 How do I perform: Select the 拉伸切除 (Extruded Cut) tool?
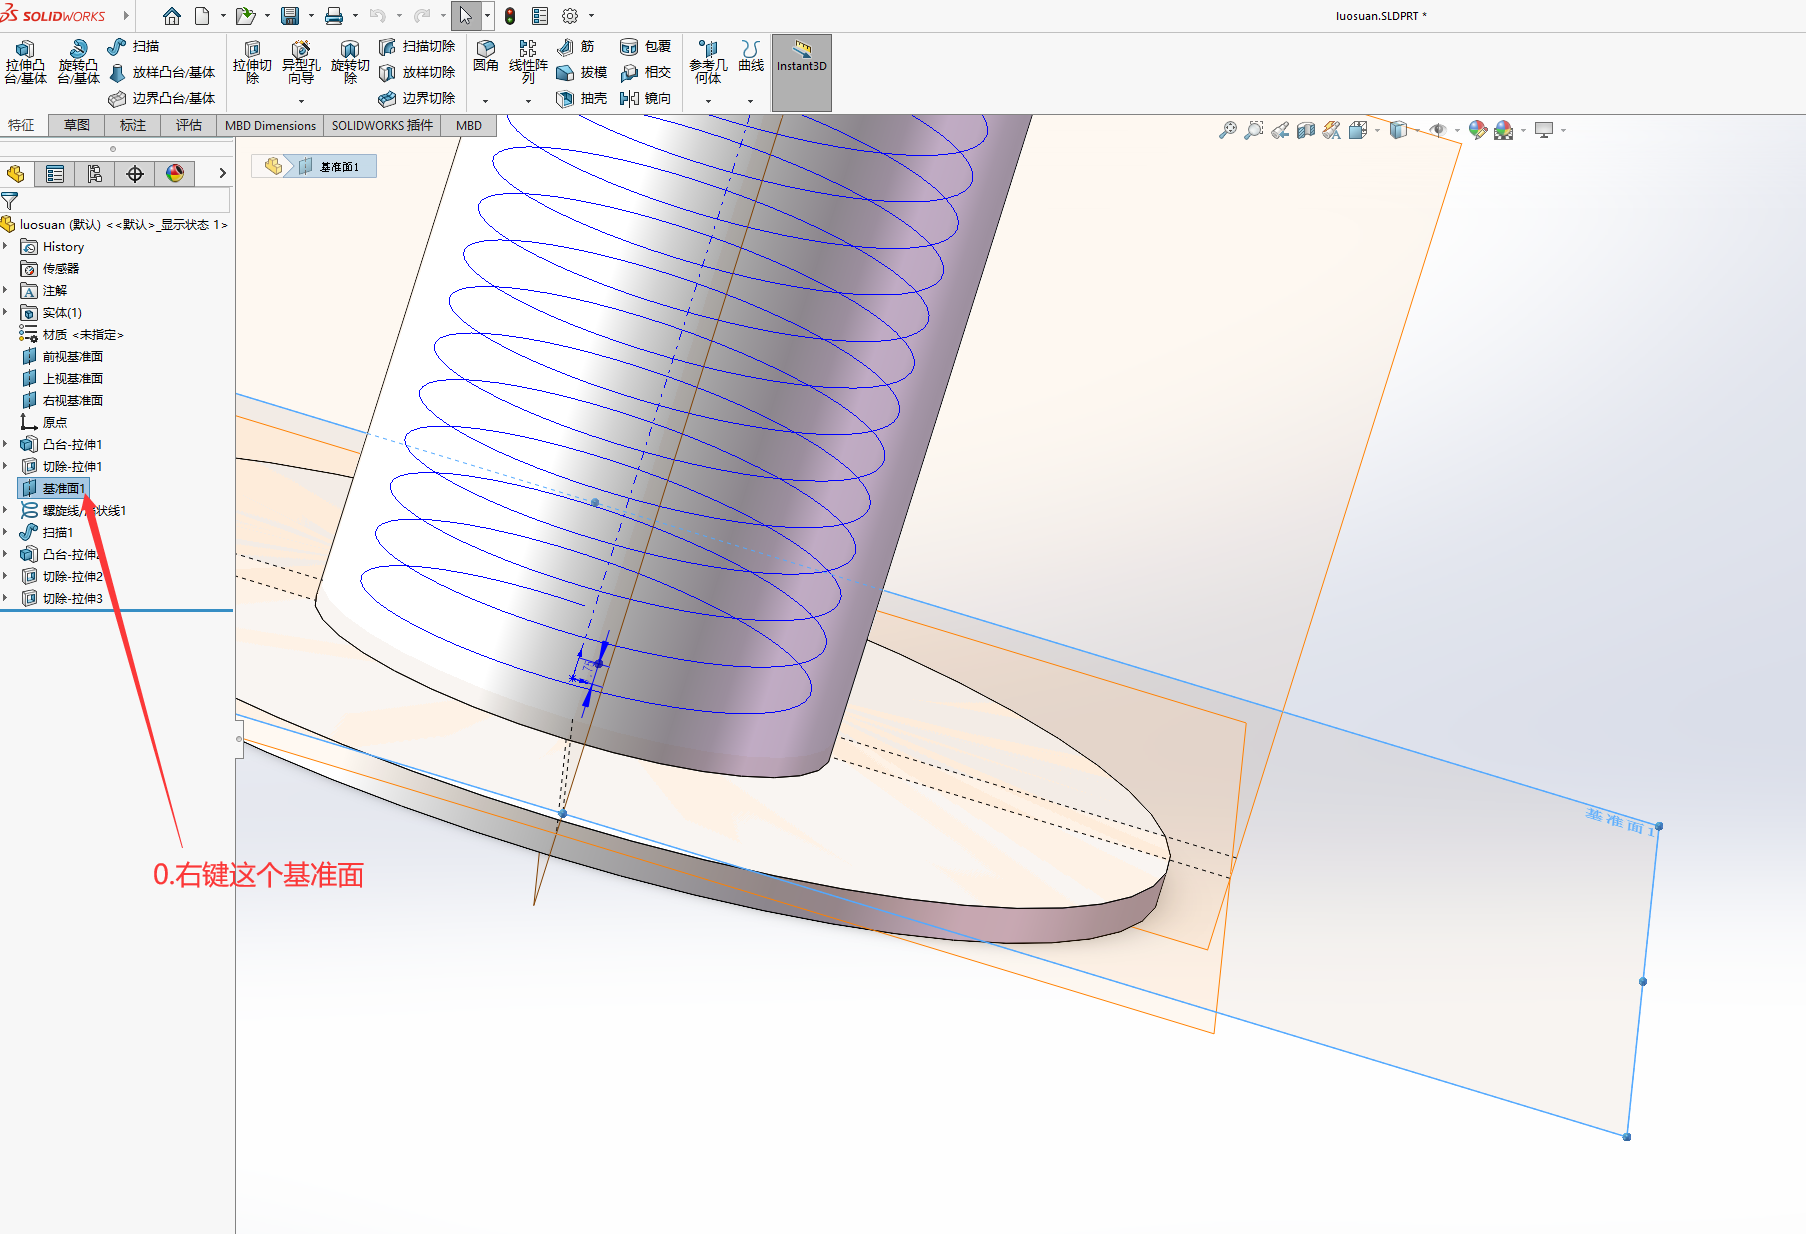[x=252, y=62]
